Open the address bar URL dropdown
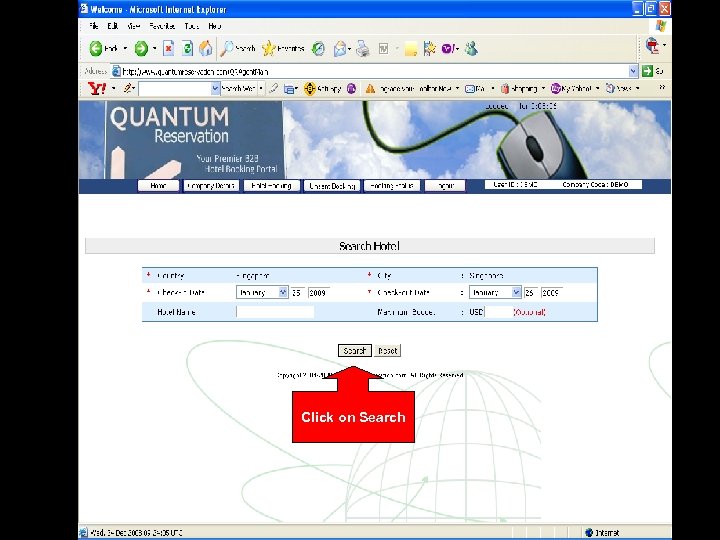 tap(634, 71)
